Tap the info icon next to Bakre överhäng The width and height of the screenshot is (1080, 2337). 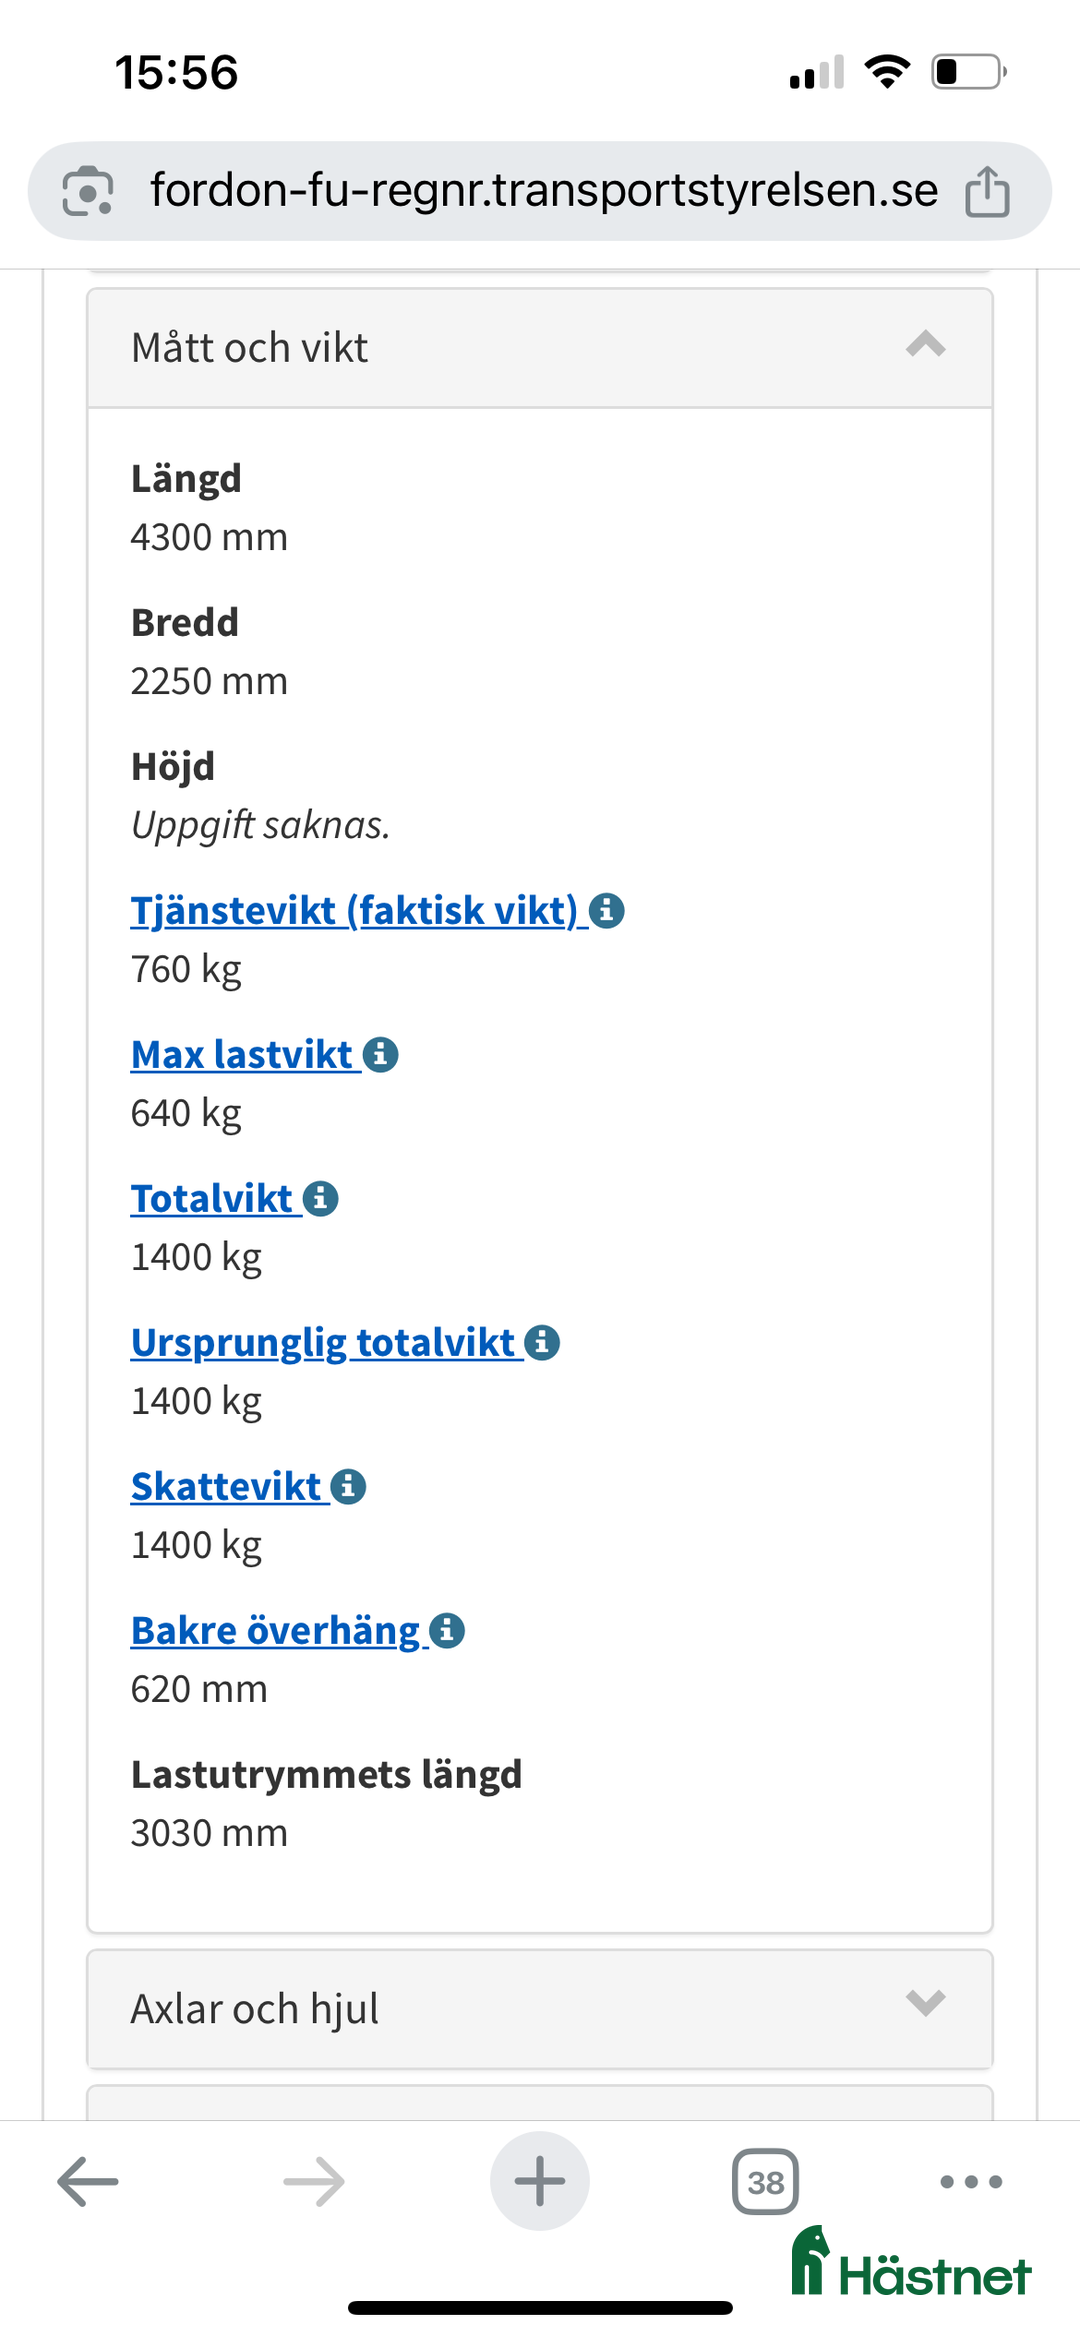tap(446, 1630)
